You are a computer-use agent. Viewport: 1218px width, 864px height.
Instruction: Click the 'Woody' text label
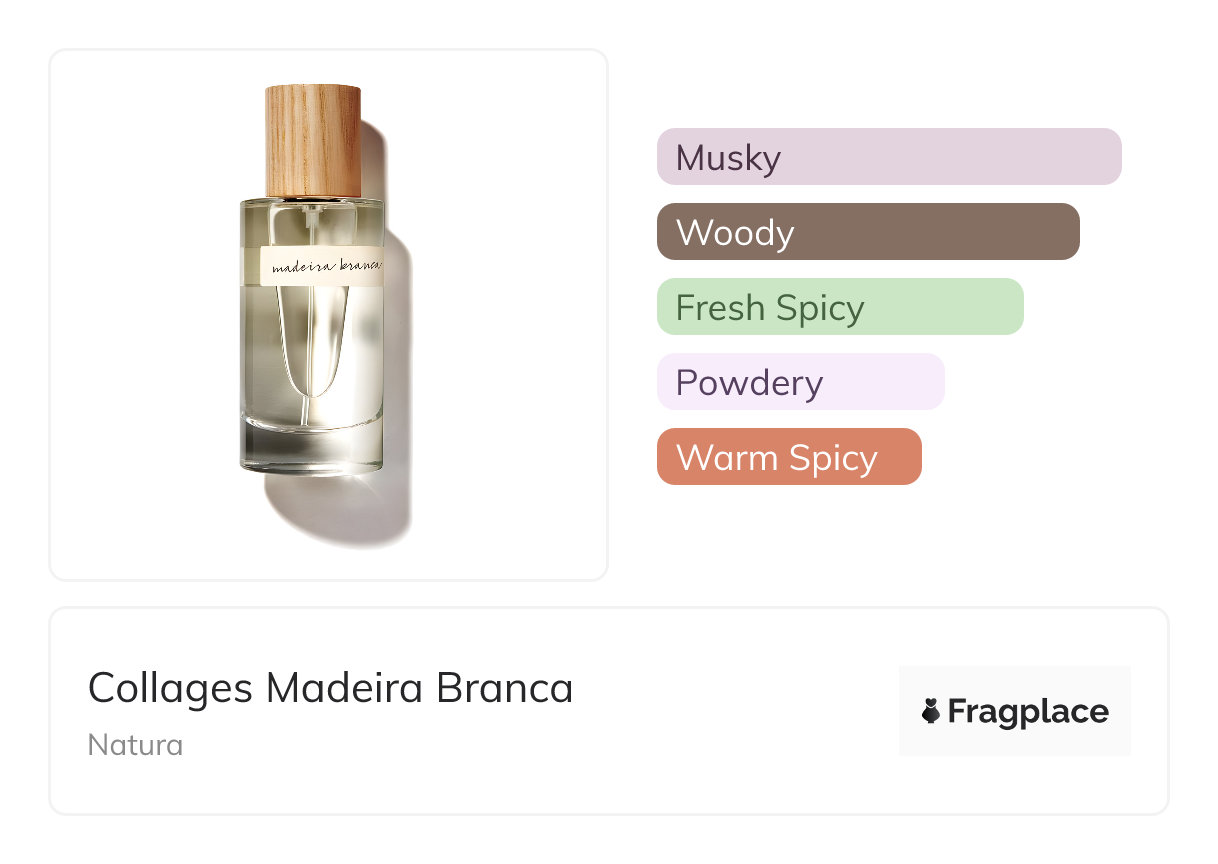[x=735, y=233]
